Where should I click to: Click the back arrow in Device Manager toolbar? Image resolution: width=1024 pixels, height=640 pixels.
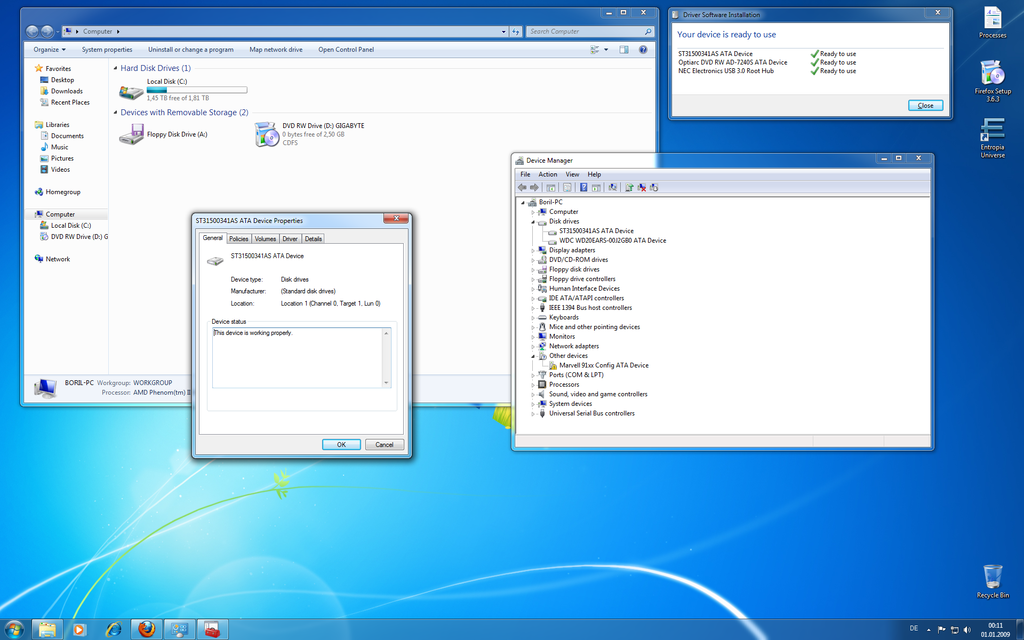coord(524,187)
